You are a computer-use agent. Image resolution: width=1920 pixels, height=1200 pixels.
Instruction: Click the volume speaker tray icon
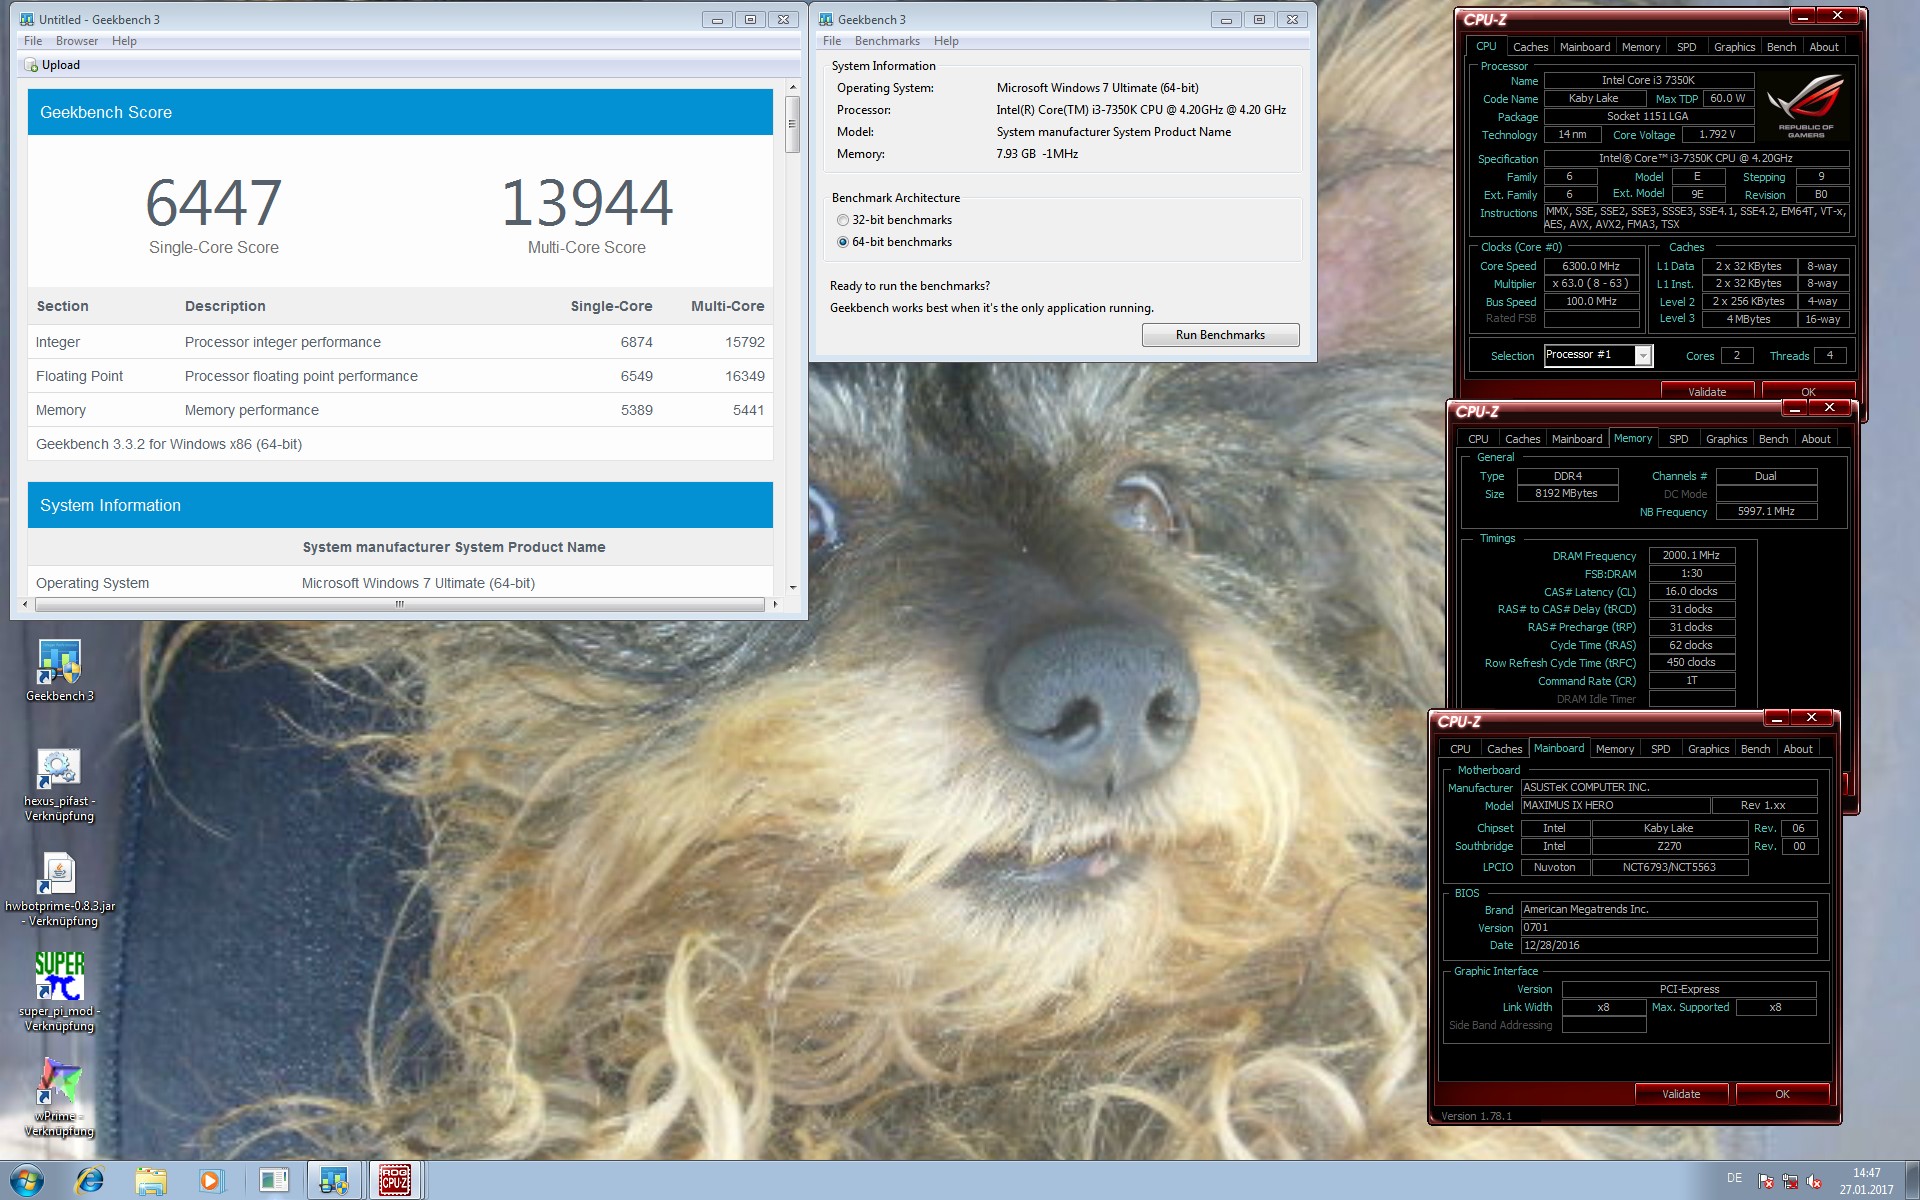(1814, 1182)
